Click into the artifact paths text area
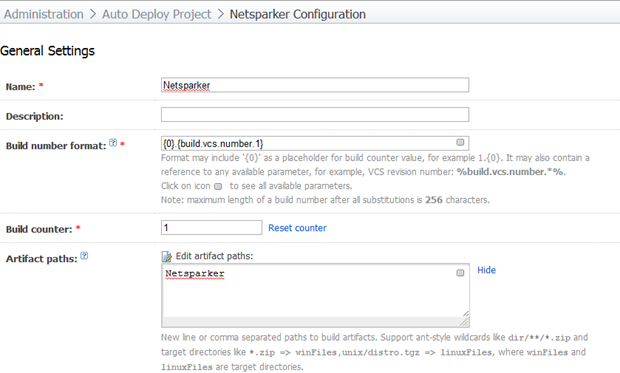 [x=315, y=295]
